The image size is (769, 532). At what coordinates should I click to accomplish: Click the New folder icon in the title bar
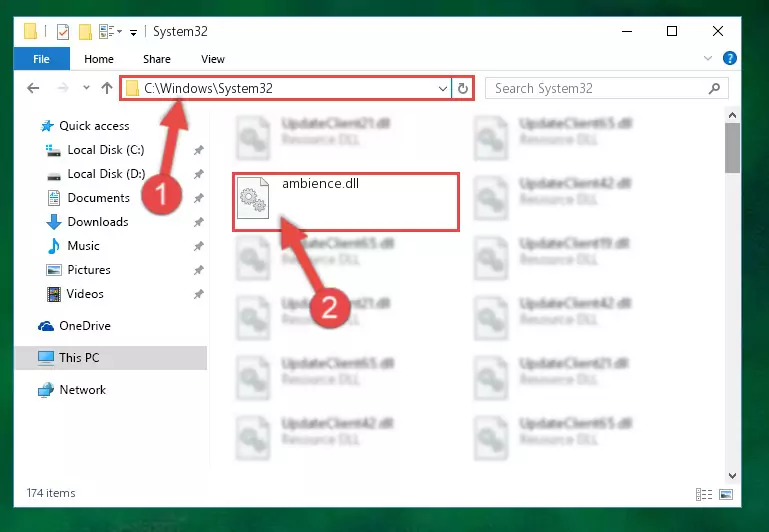pyautogui.click(x=85, y=32)
